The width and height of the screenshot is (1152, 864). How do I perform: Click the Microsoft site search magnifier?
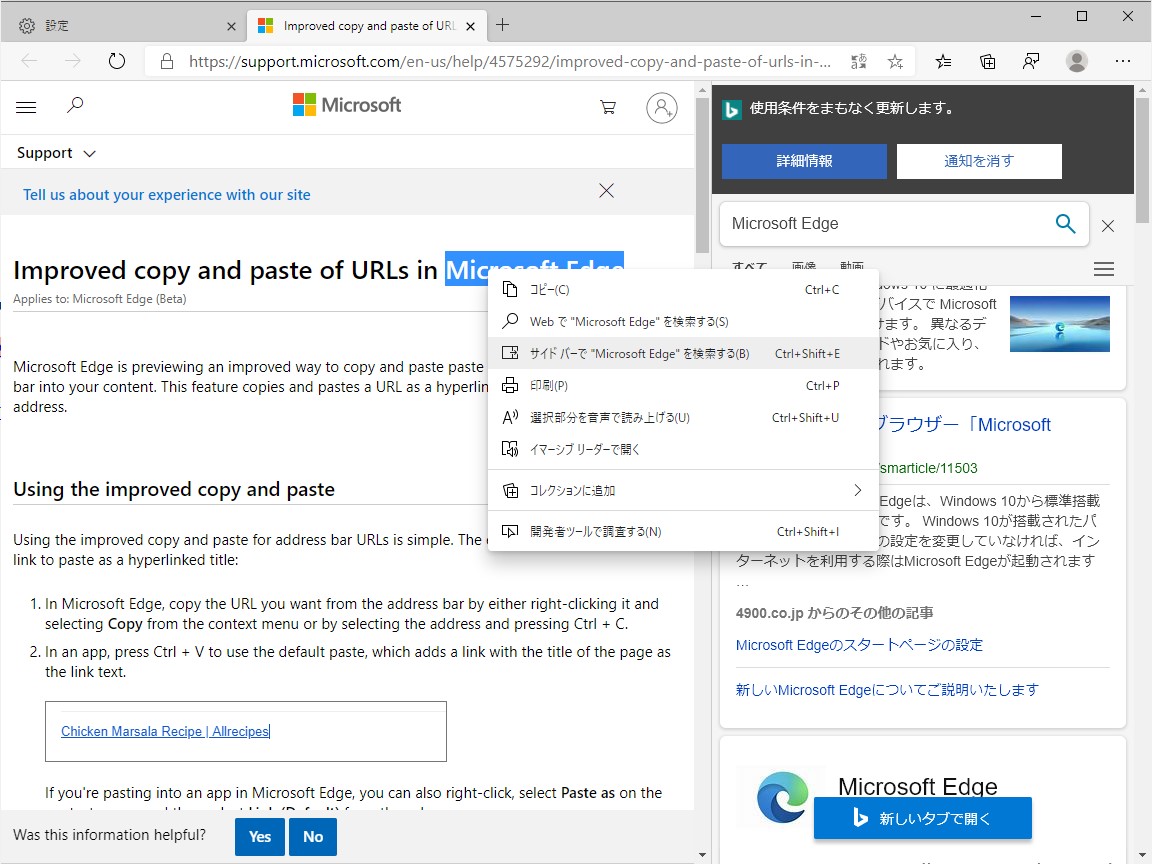point(75,106)
